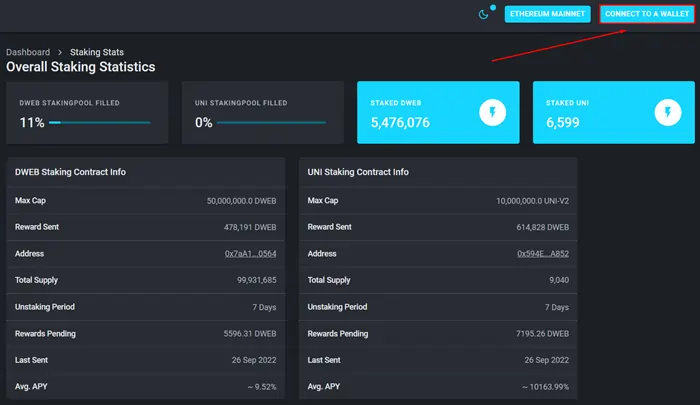This screenshot has height=405, width=700.
Task: Click the Staked DWEB value 5,476,076
Action: [x=400, y=122]
